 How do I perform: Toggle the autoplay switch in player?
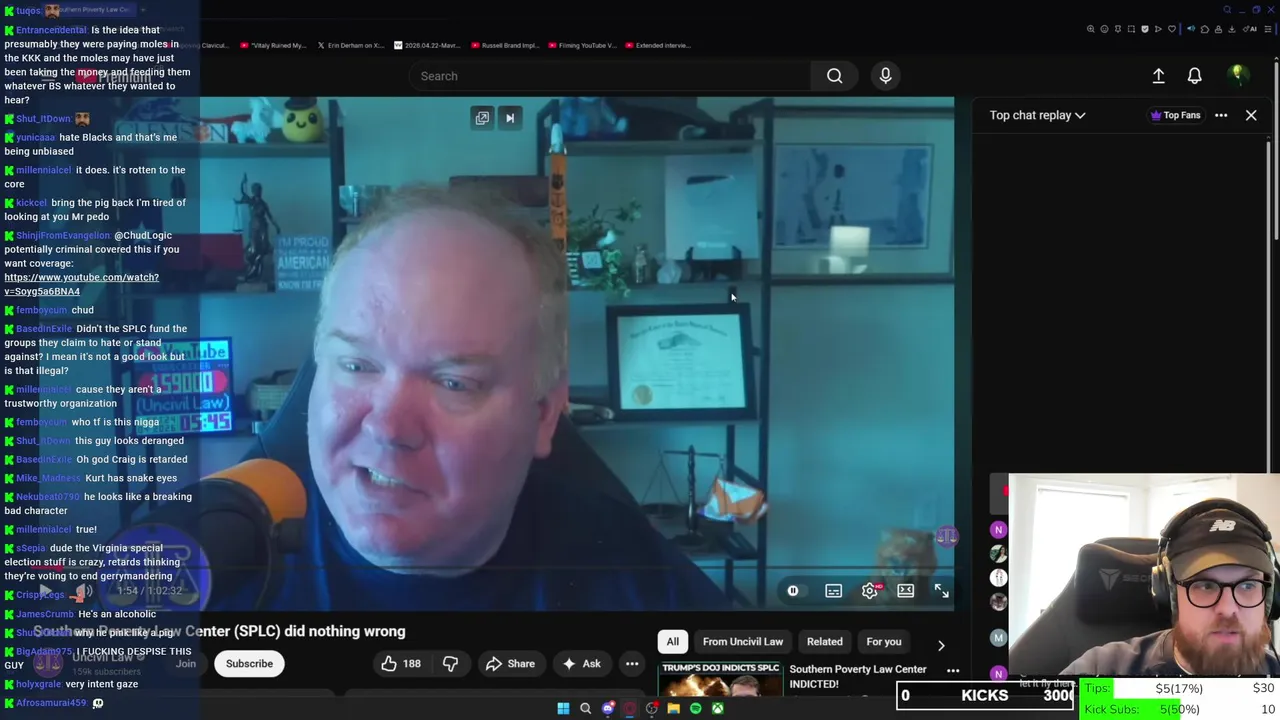(x=793, y=591)
